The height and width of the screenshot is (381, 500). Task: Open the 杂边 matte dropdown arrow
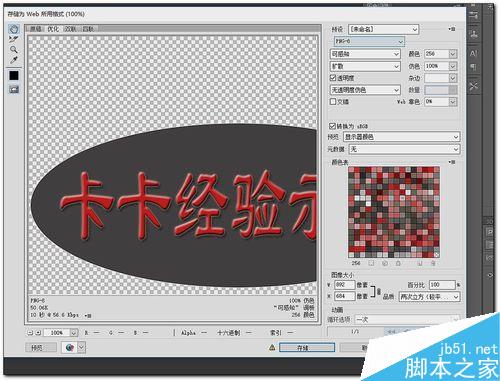(453, 78)
